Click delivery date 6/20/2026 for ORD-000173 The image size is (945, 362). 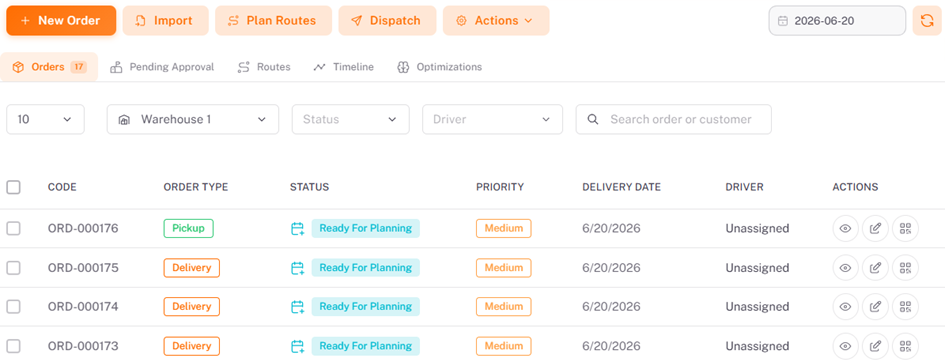pyautogui.click(x=611, y=346)
